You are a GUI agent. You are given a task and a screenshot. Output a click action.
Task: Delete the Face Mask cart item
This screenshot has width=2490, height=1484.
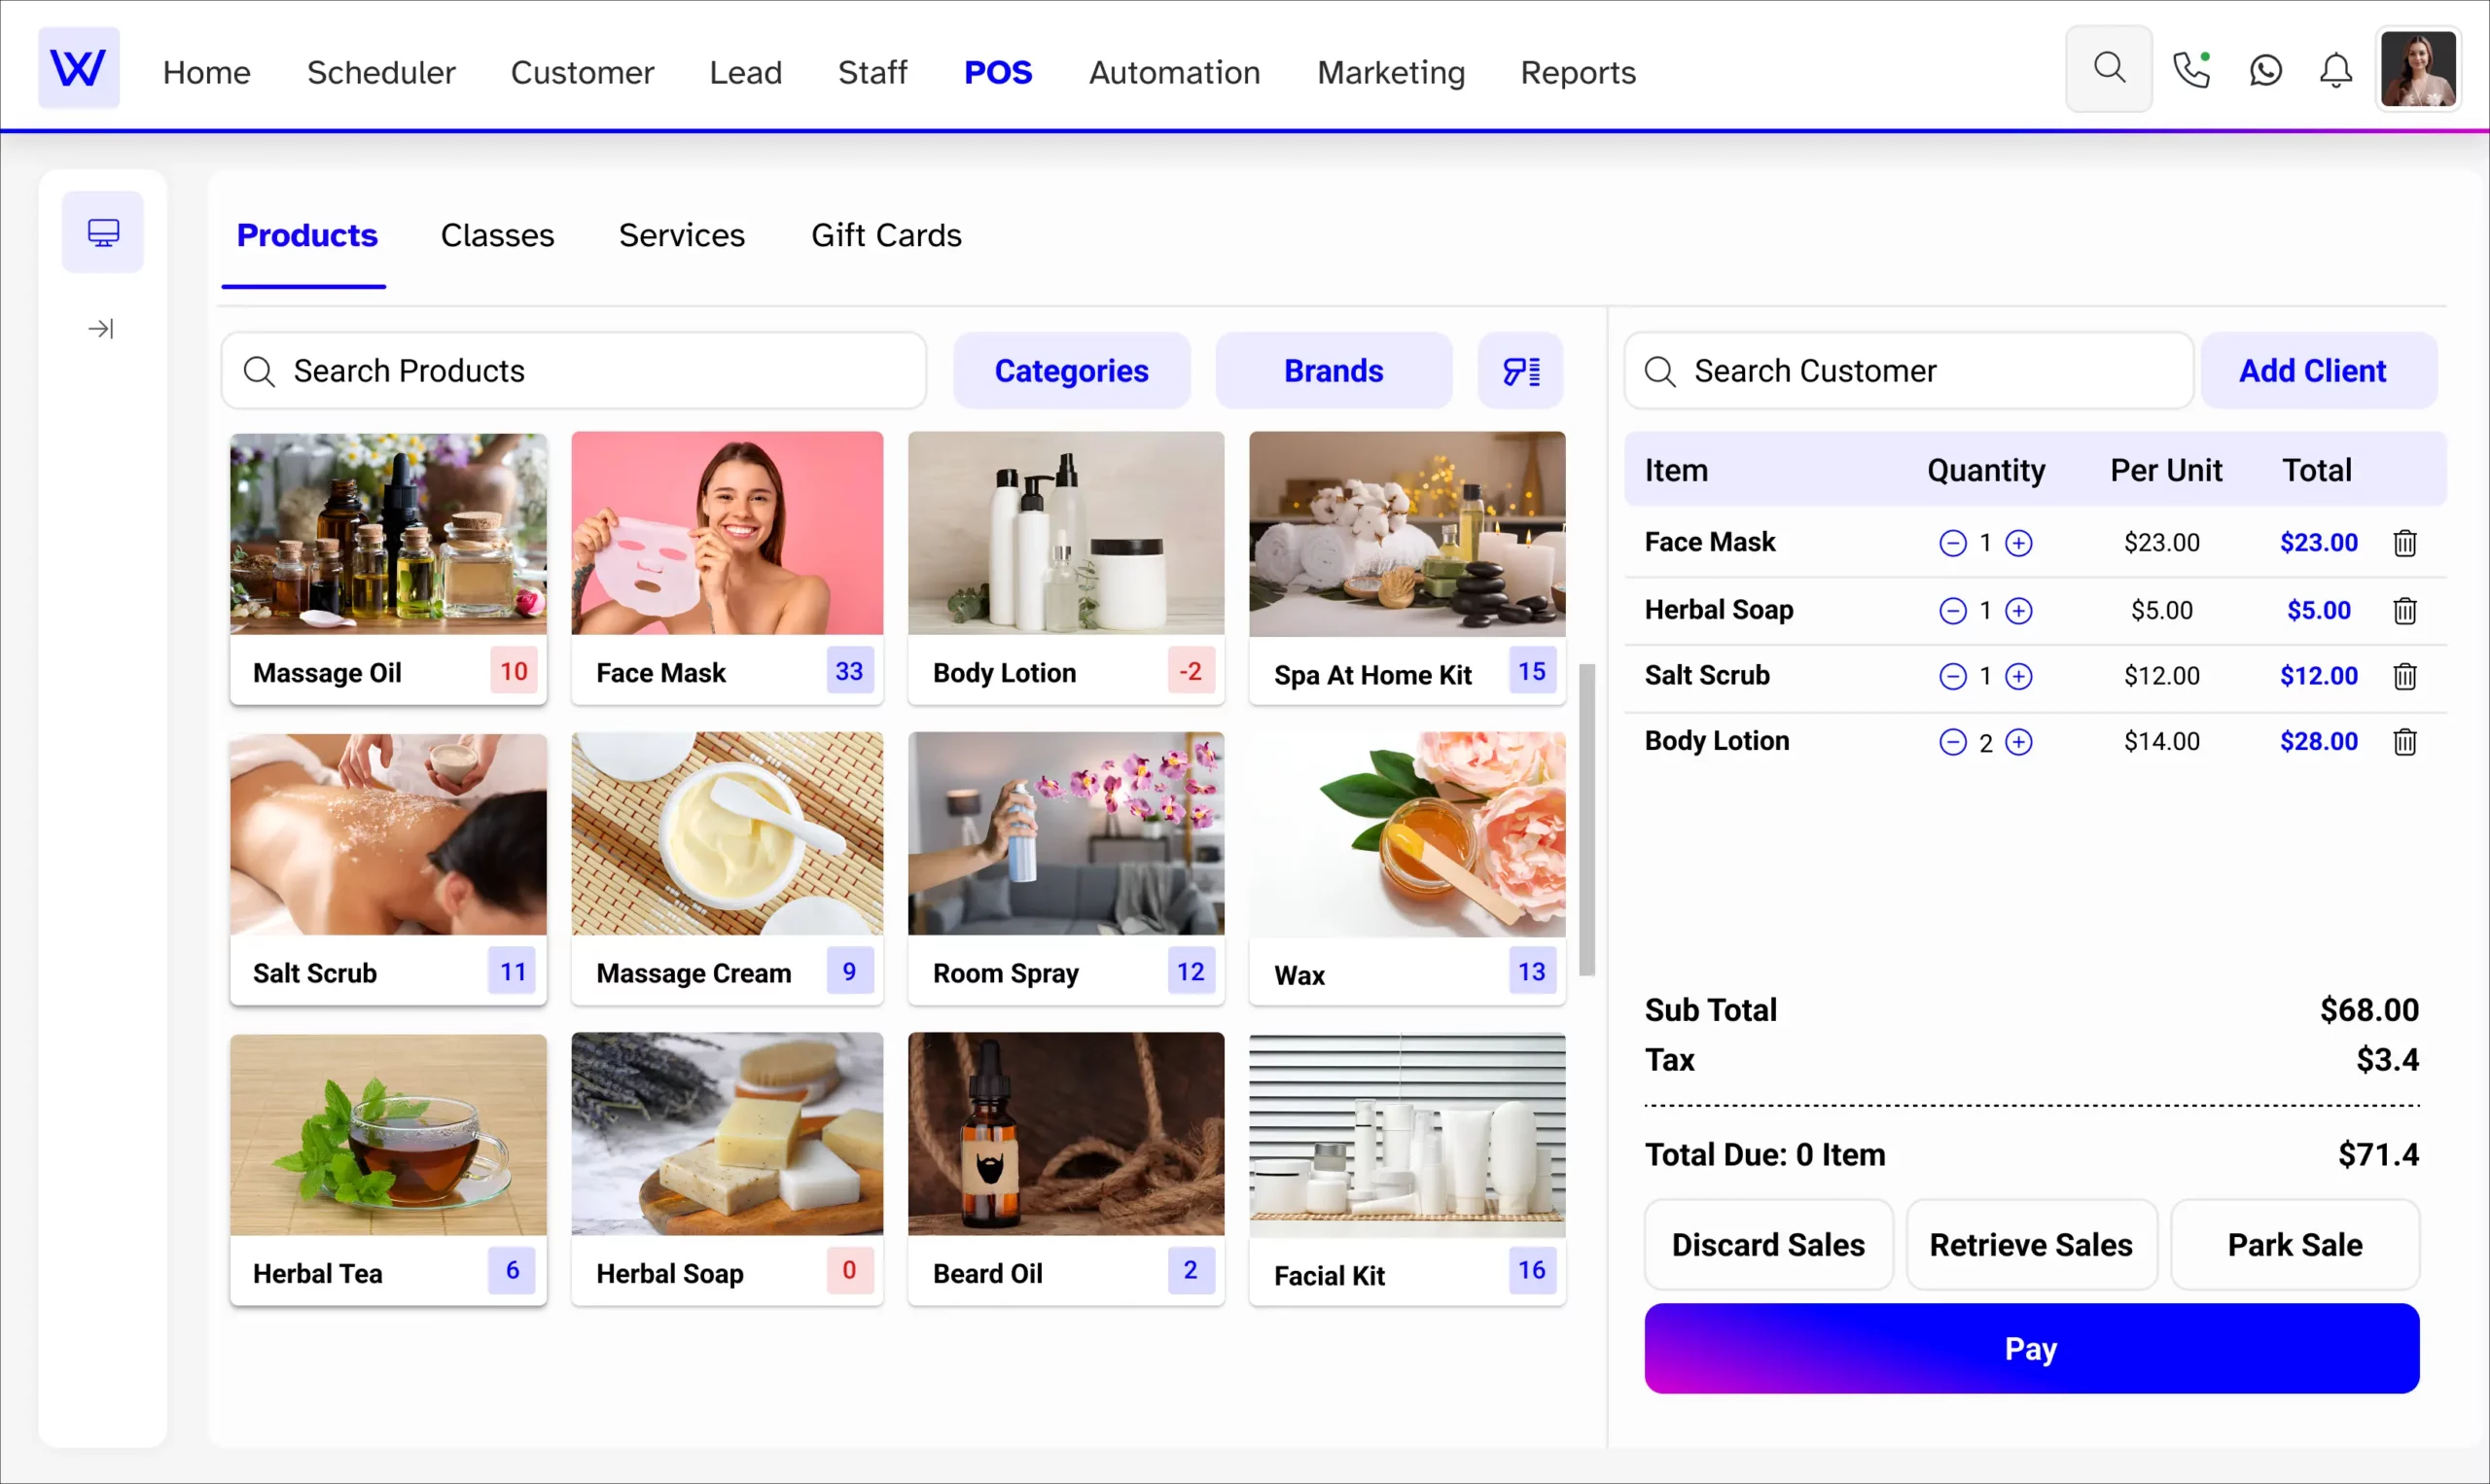[x=2404, y=543]
